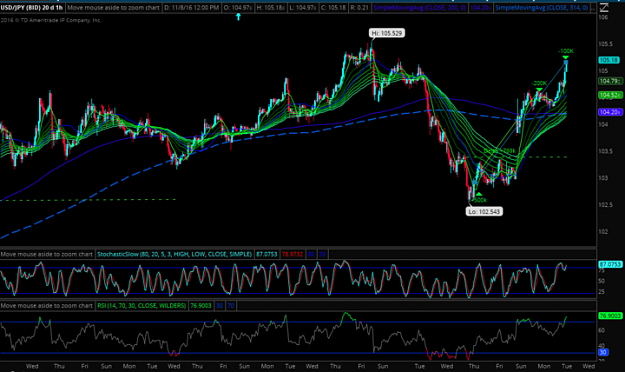Screen dimensions: 625x372
Task: Click the RSI value 76.9003 in label bar
Action: pyautogui.click(x=200, y=306)
